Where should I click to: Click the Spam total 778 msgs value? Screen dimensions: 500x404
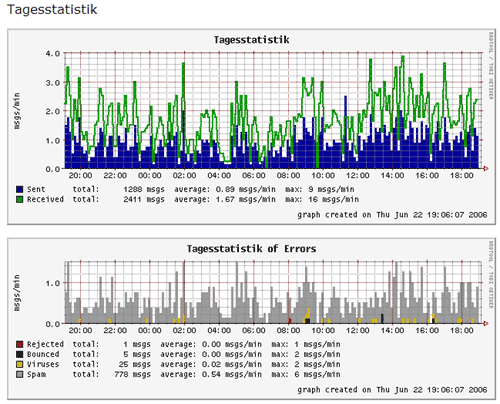click(x=132, y=374)
